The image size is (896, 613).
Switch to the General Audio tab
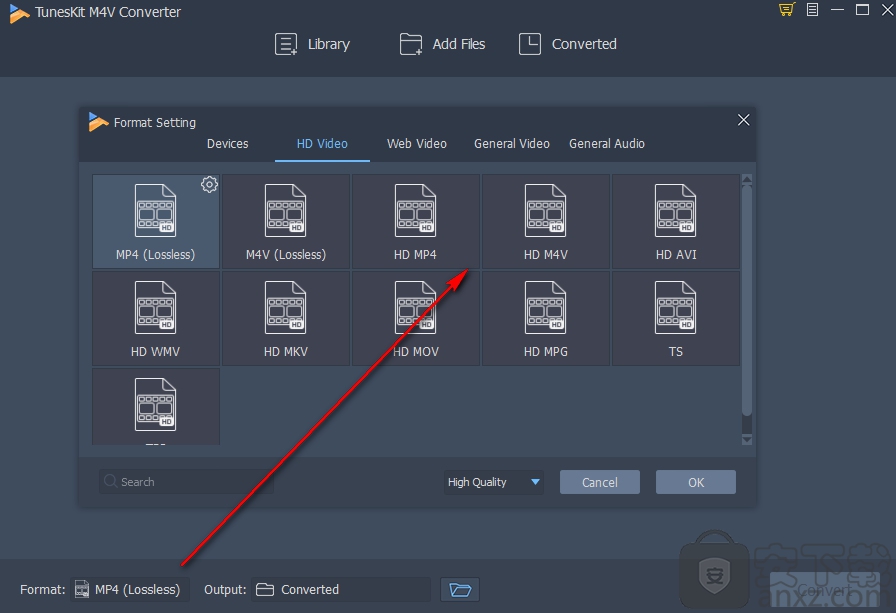[607, 144]
